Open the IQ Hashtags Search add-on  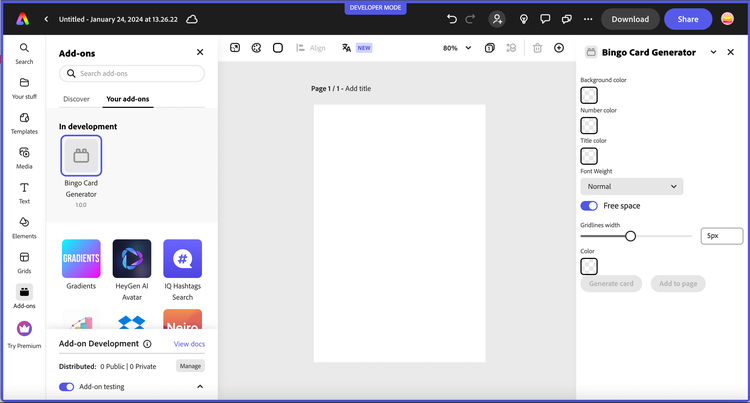click(182, 258)
